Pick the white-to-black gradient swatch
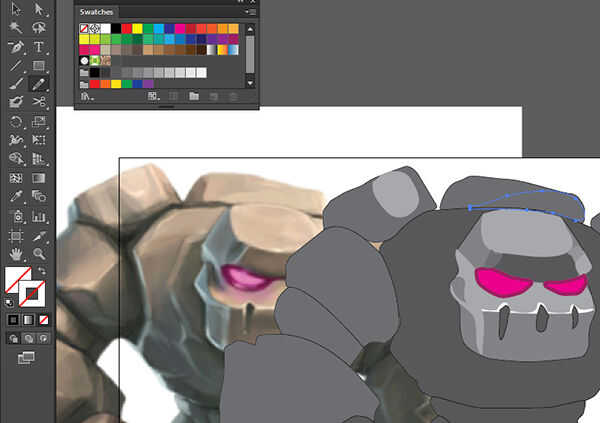Image resolution: width=600 pixels, height=423 pixels. 212,50
